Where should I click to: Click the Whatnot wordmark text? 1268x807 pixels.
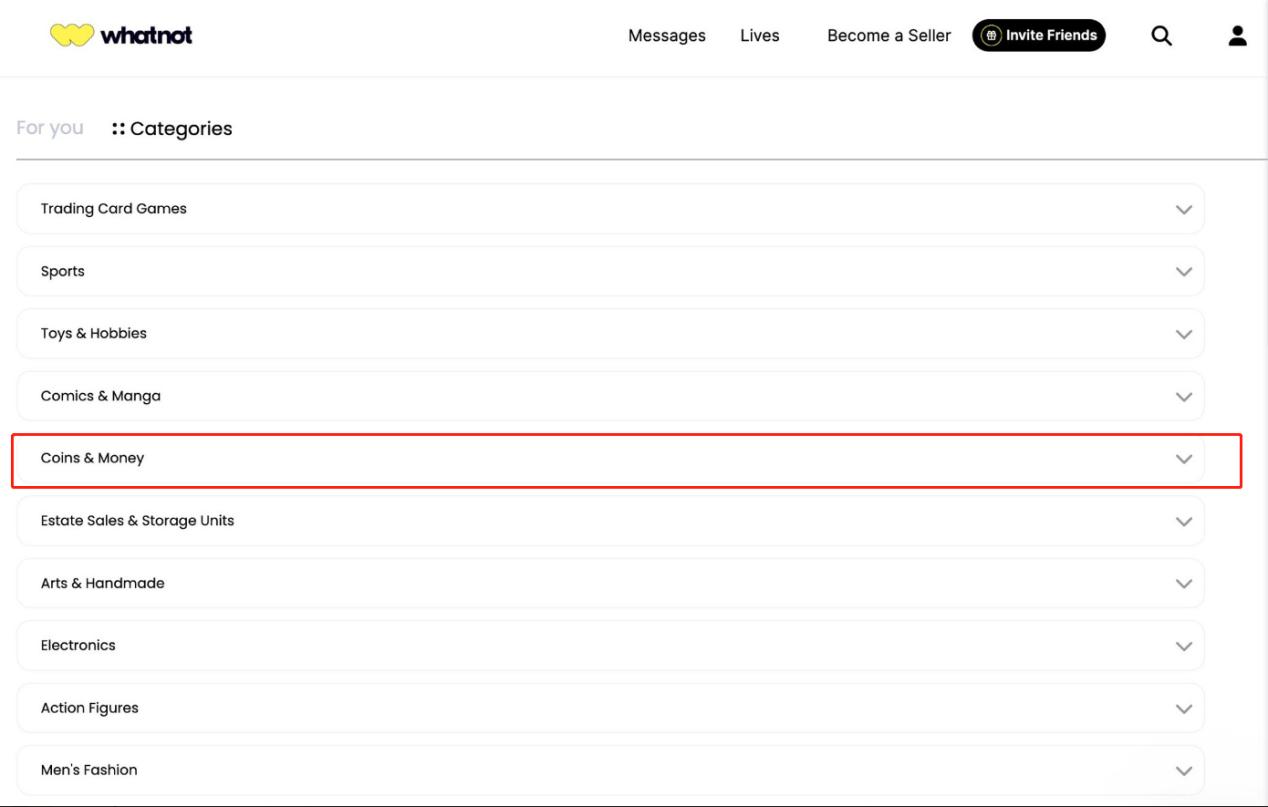coord(146,36)
